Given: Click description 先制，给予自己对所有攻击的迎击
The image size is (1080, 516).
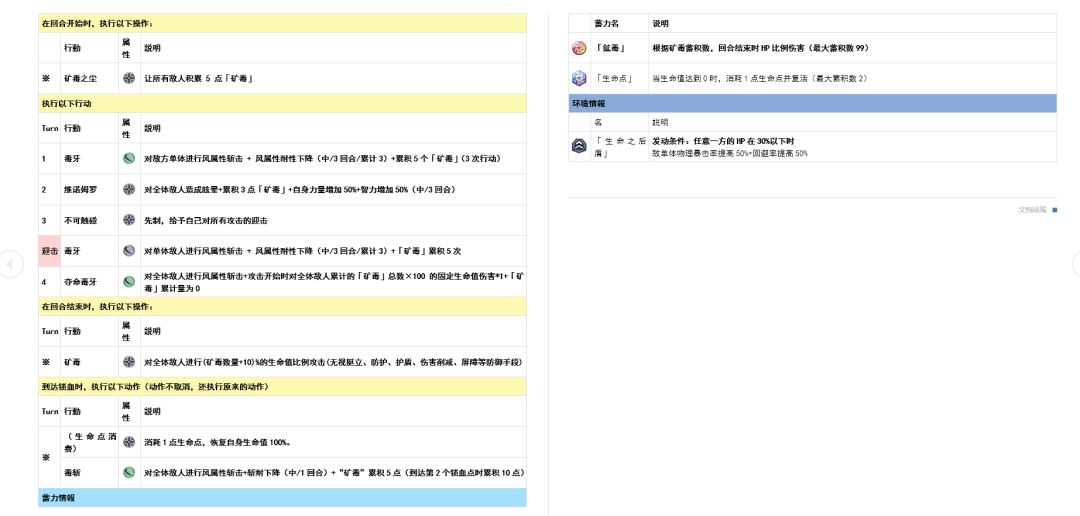Looking at the screenshot, I should tap(205, 220).
